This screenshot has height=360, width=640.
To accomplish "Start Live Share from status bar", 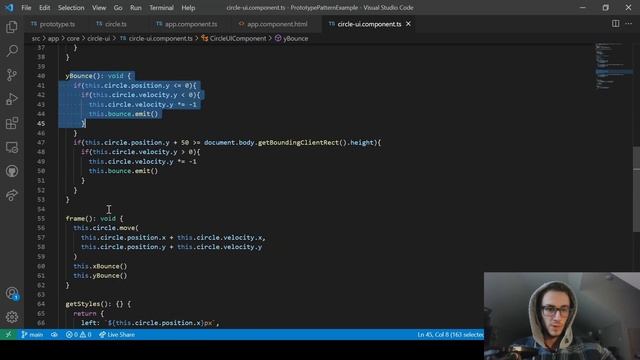I will point(117,335).
